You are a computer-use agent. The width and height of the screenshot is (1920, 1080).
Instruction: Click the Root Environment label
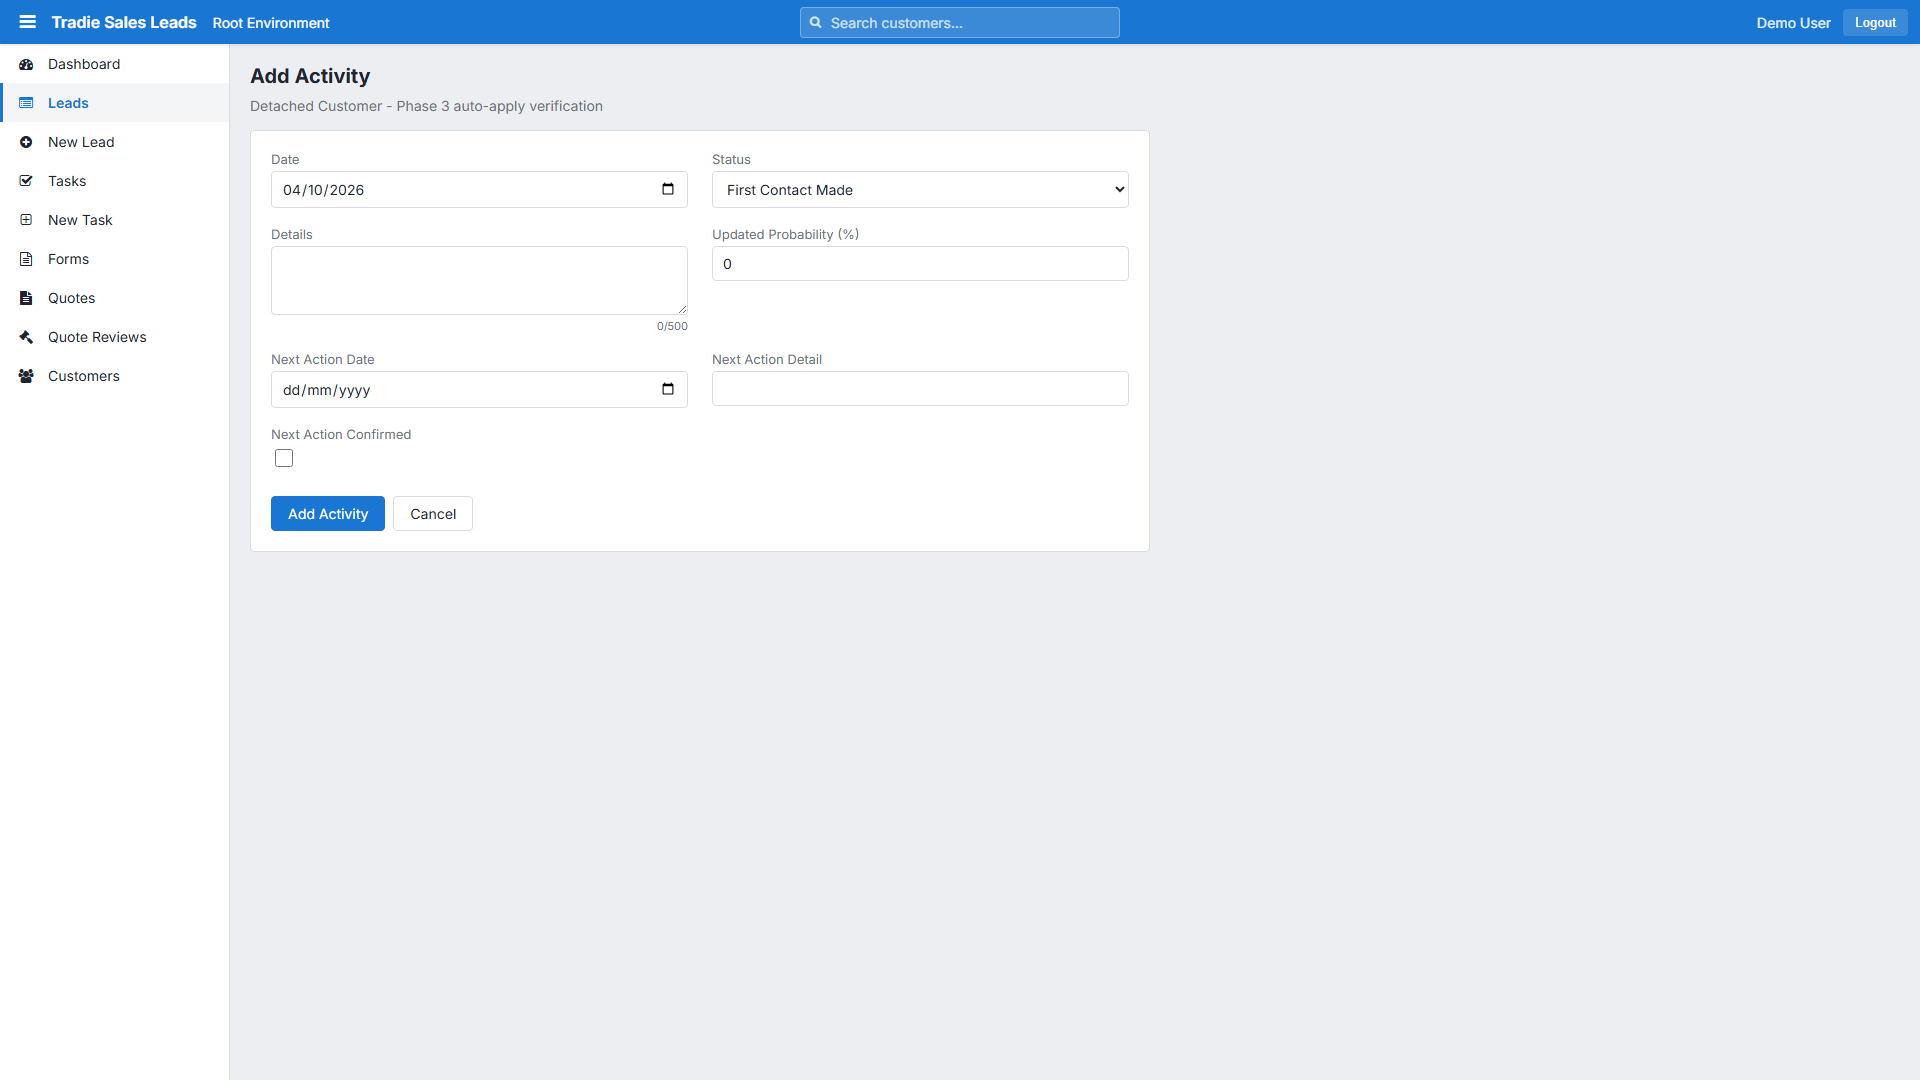(271, 23)
